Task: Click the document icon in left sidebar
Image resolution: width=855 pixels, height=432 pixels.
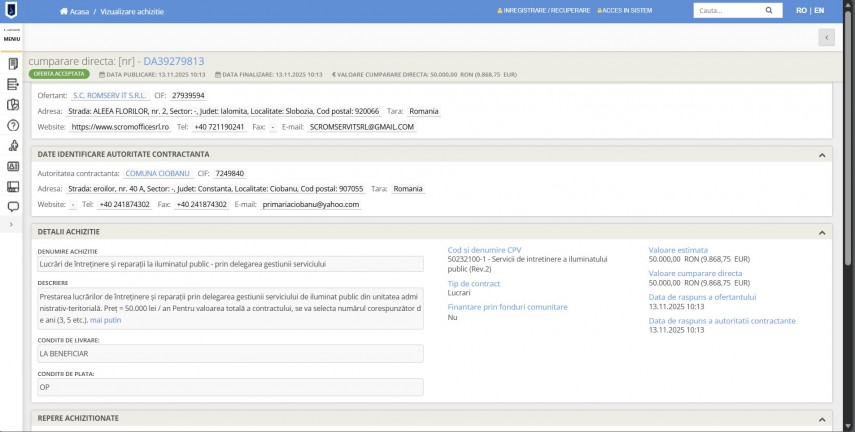Action: pos(13,64)
